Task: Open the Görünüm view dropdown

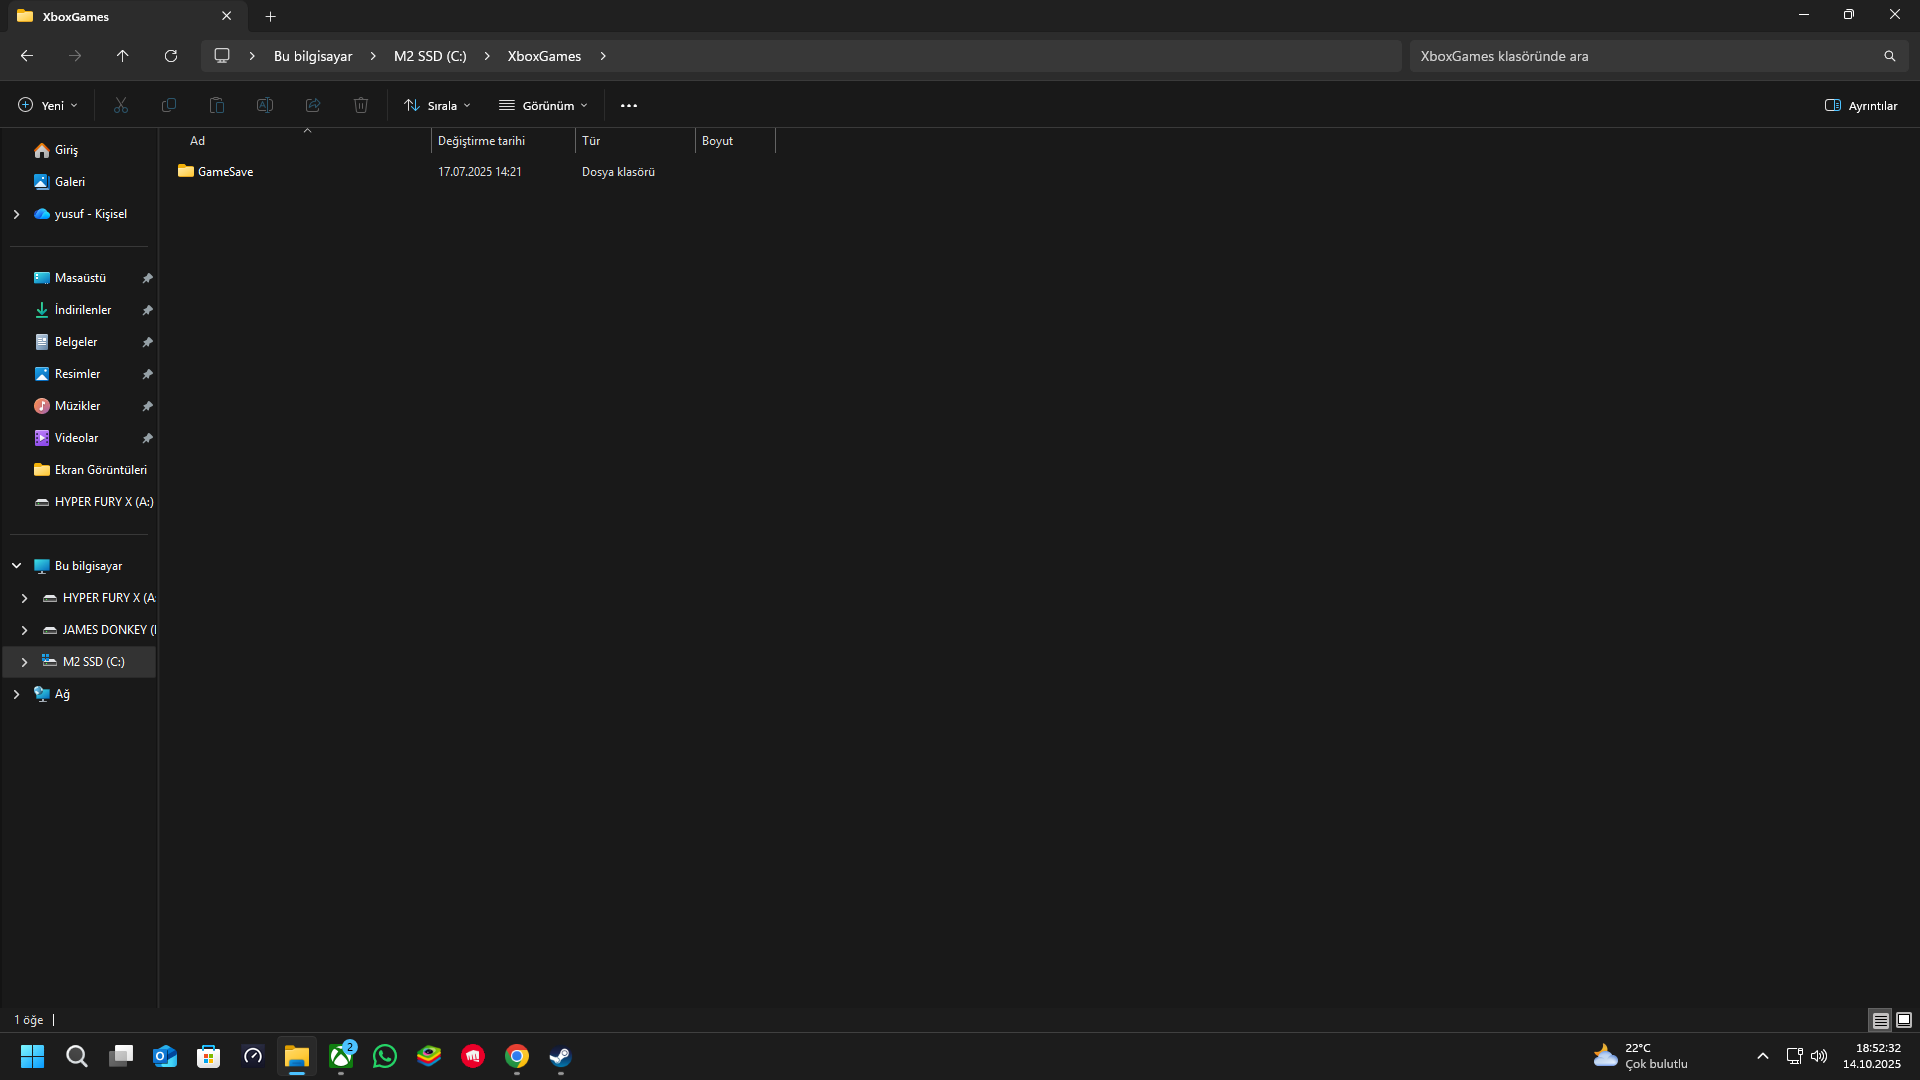Action: [544, 105]
